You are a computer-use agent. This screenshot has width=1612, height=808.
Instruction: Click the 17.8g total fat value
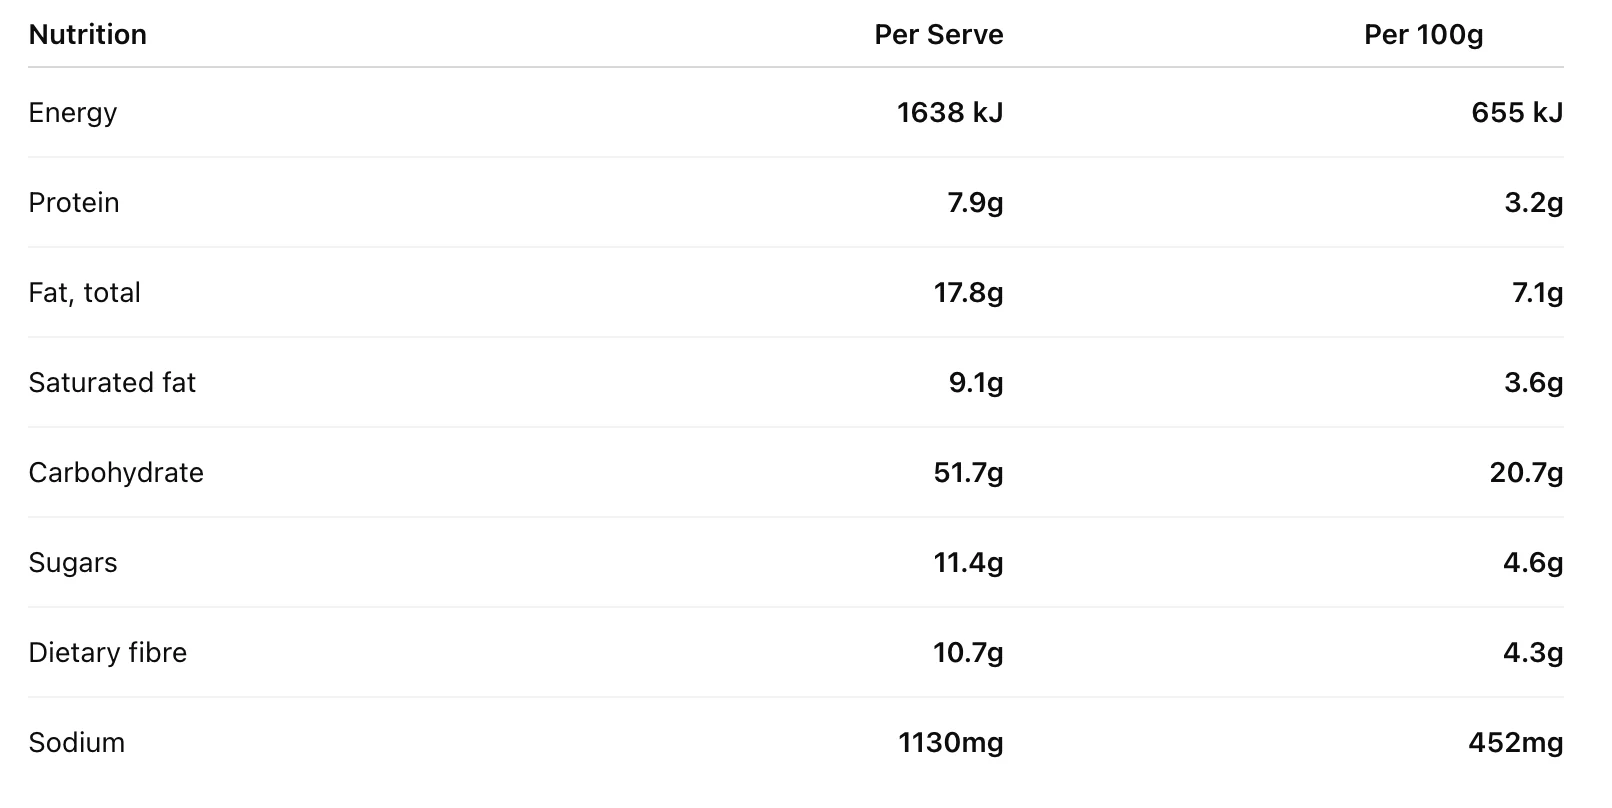[968, 293]
